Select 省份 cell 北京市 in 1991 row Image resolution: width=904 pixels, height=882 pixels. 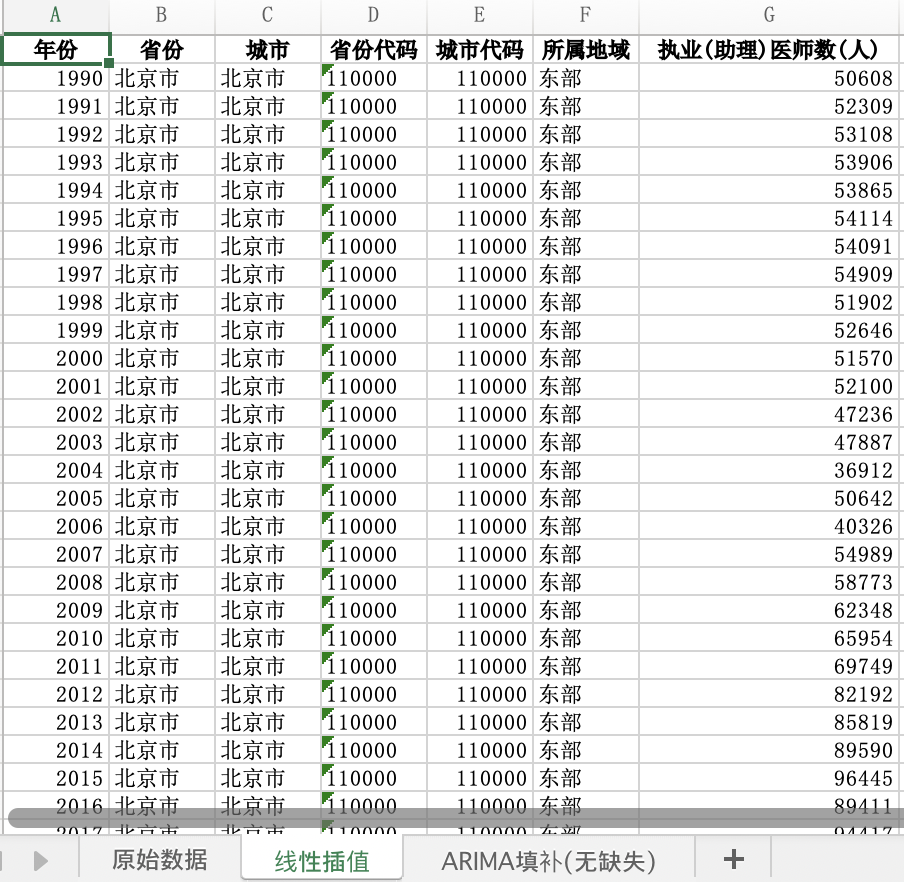(161, 107)
